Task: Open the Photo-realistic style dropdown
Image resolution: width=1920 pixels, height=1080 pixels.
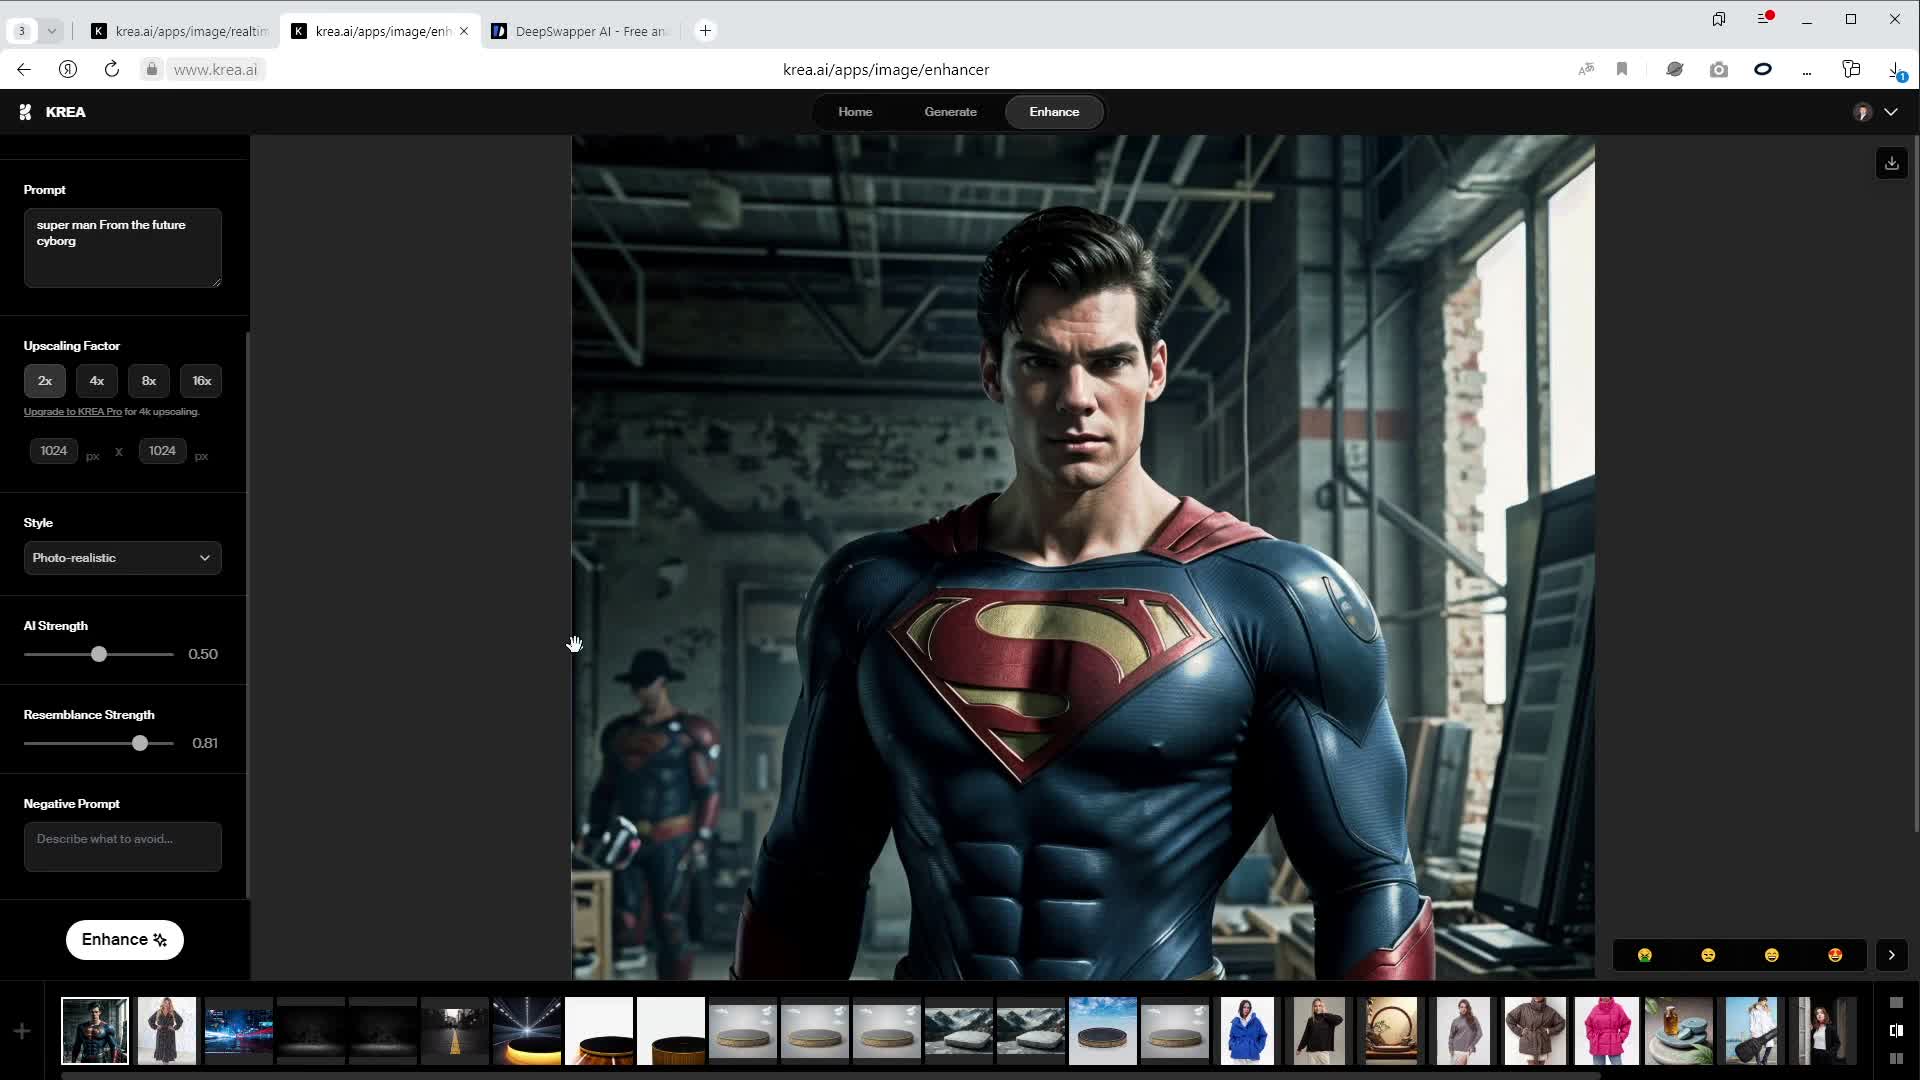Action: tap(122, 558)
